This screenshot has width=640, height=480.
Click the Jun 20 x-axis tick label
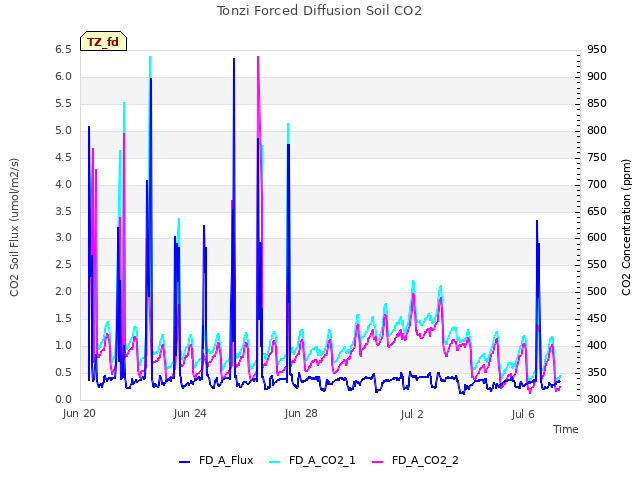[79, 413]
